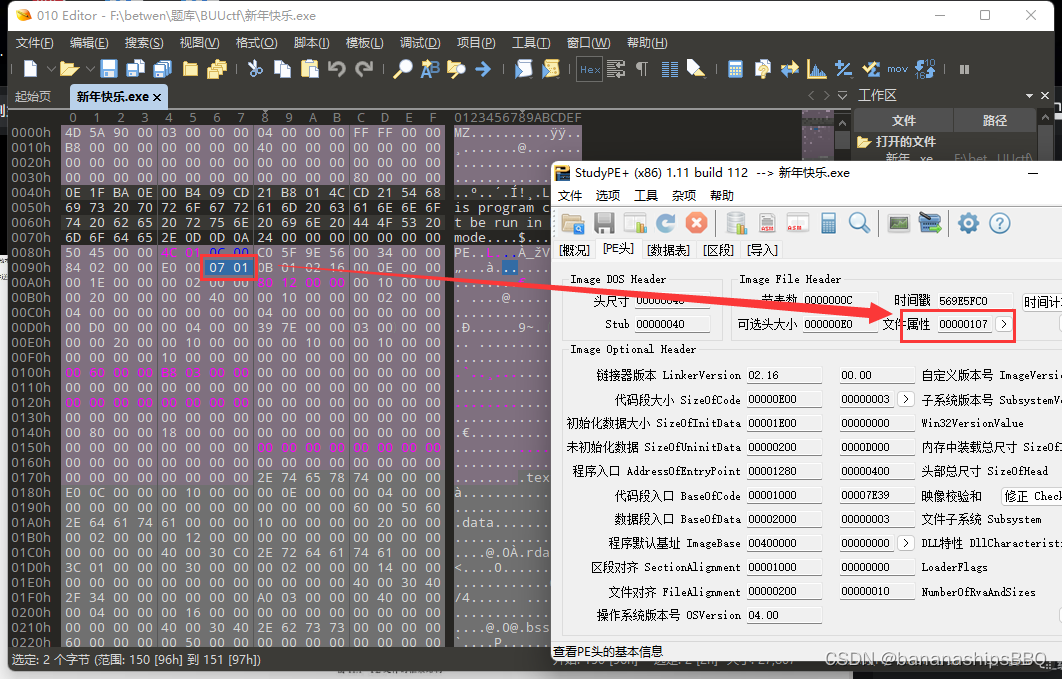
Task: Click the scissors Cut icon
Action: pyautogui.click(x=255, y=68)
